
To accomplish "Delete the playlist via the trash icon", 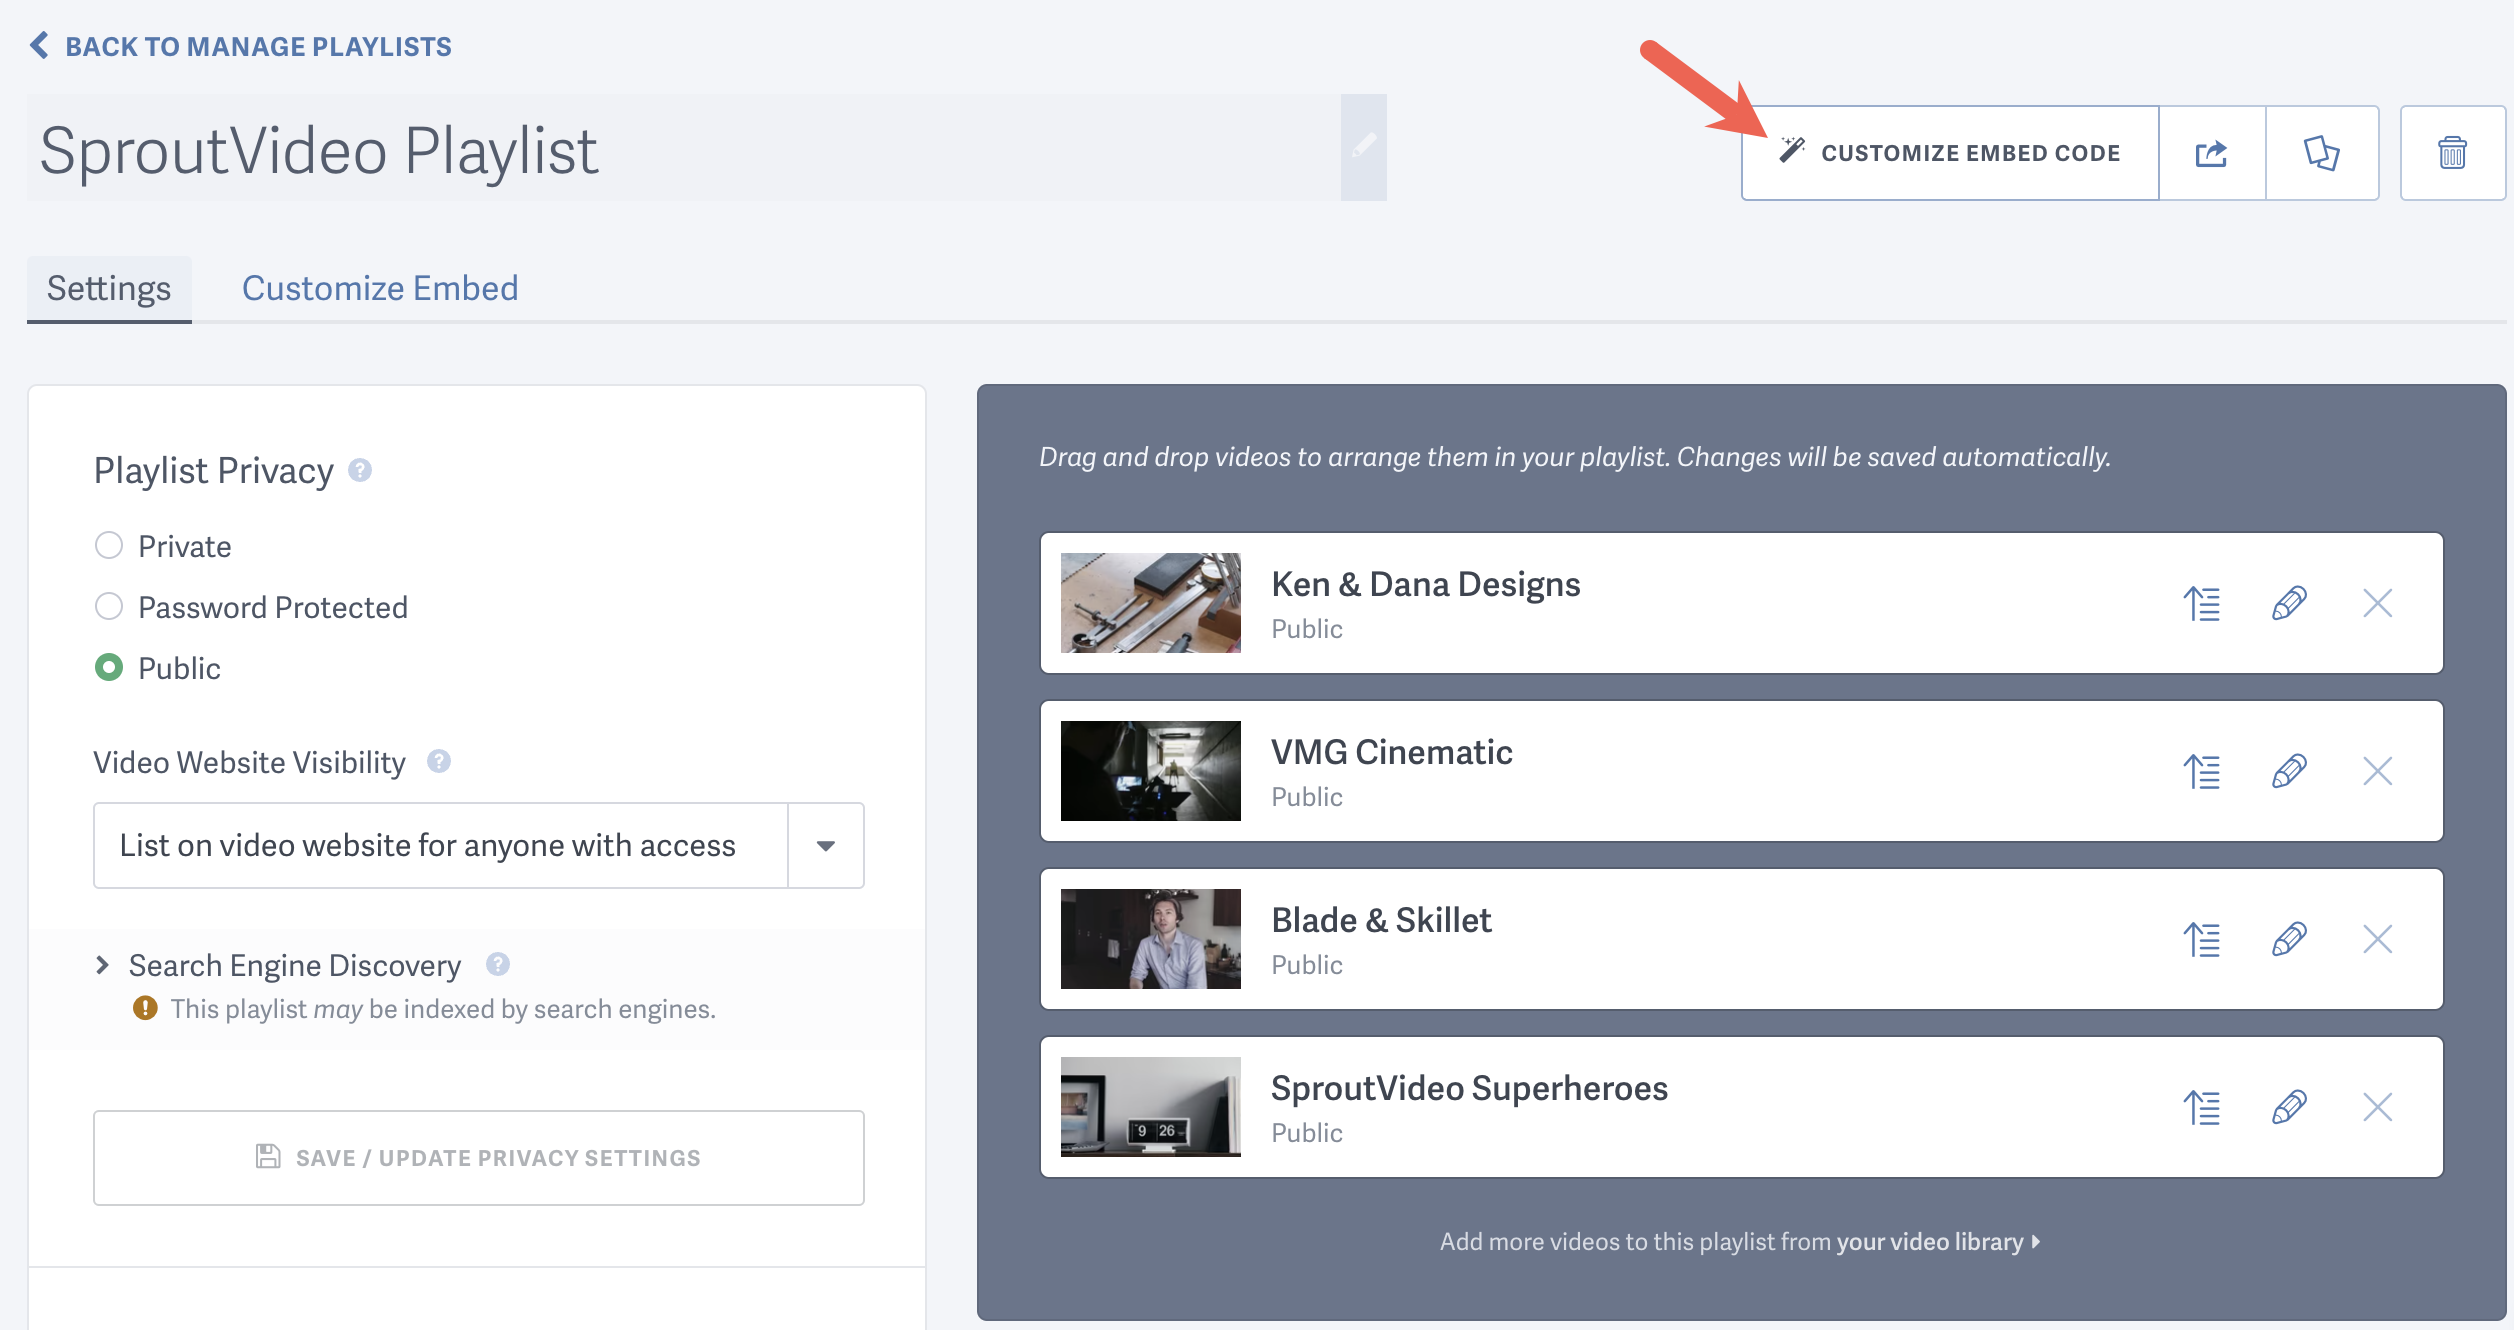I will point(2452,152).
